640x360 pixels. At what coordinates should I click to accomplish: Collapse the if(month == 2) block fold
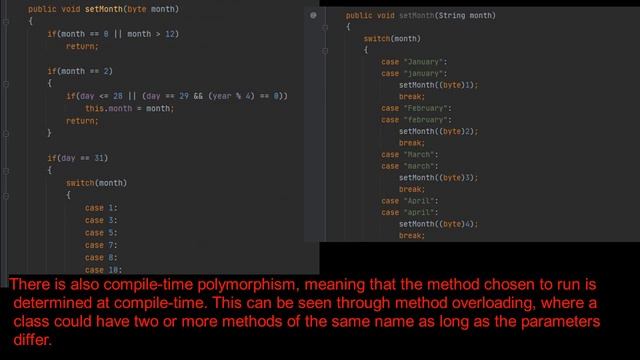[x=6, y=84]
